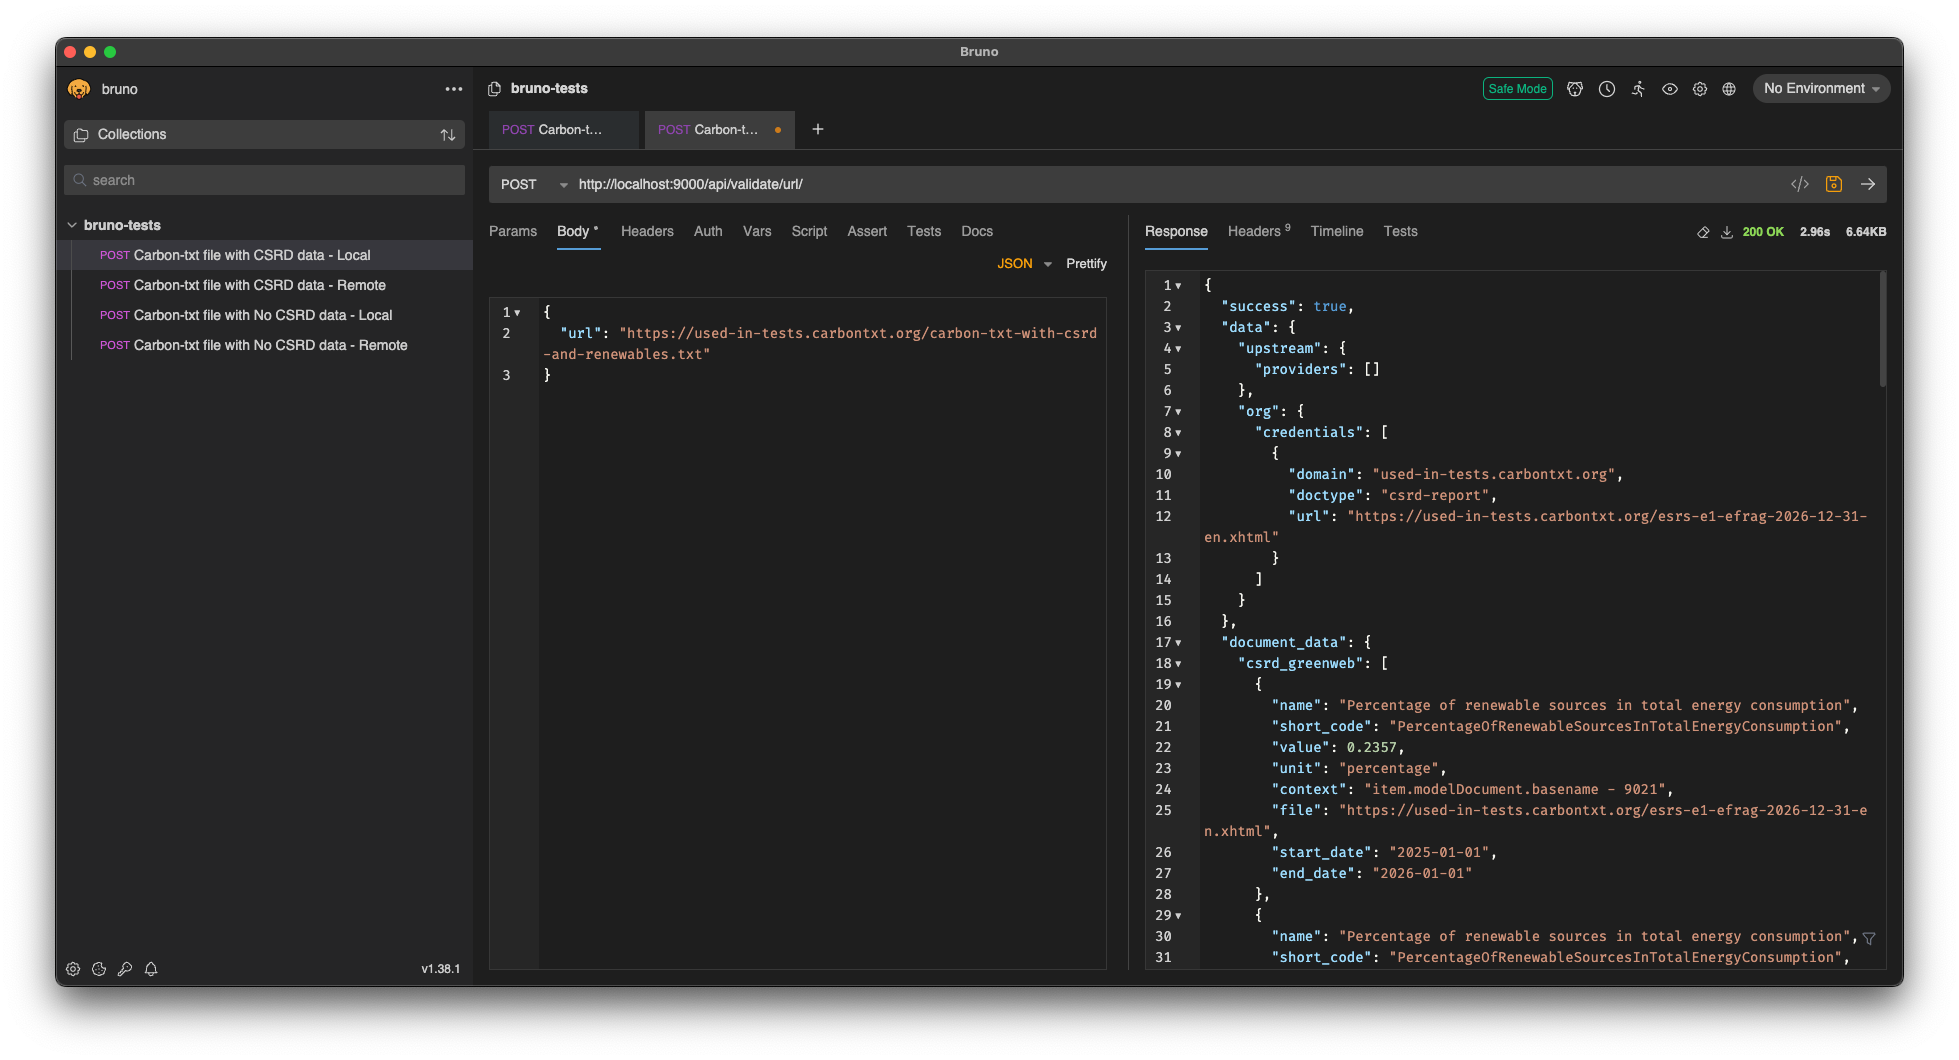The image size is (1959, 1060).
Task: Open the response Tests tab
Action: pos(1401,232)
